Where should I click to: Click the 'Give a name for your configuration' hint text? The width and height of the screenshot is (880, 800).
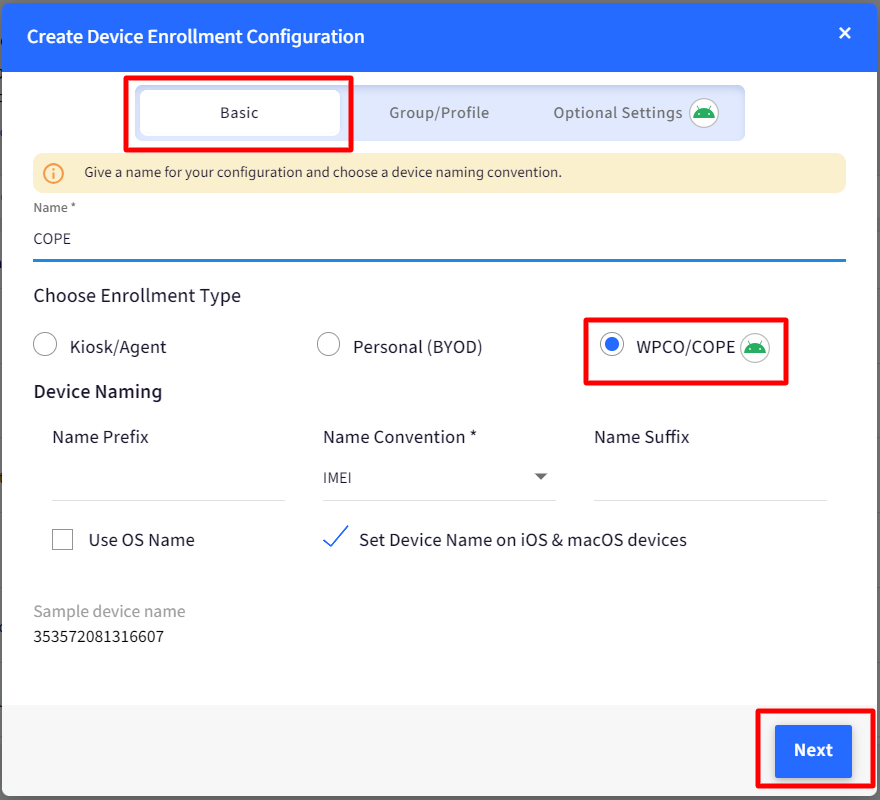point(323,172)
